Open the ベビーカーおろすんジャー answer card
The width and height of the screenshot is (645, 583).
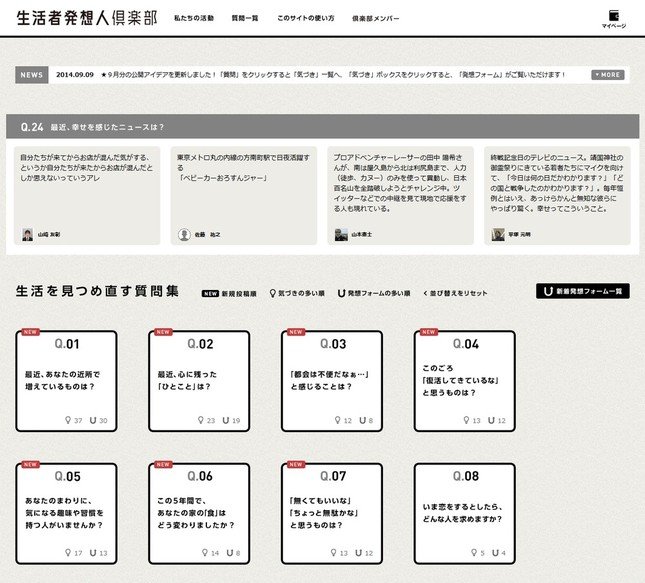244,195
